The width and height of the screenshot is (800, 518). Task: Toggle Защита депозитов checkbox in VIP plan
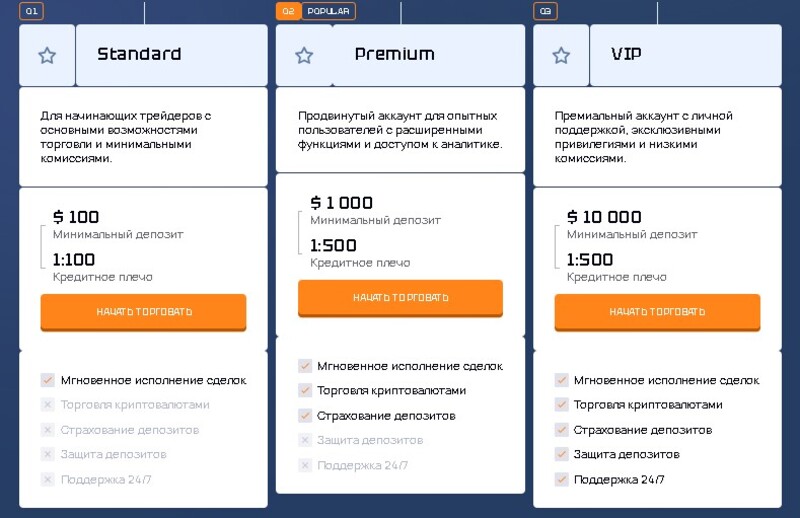coord(561,454)
